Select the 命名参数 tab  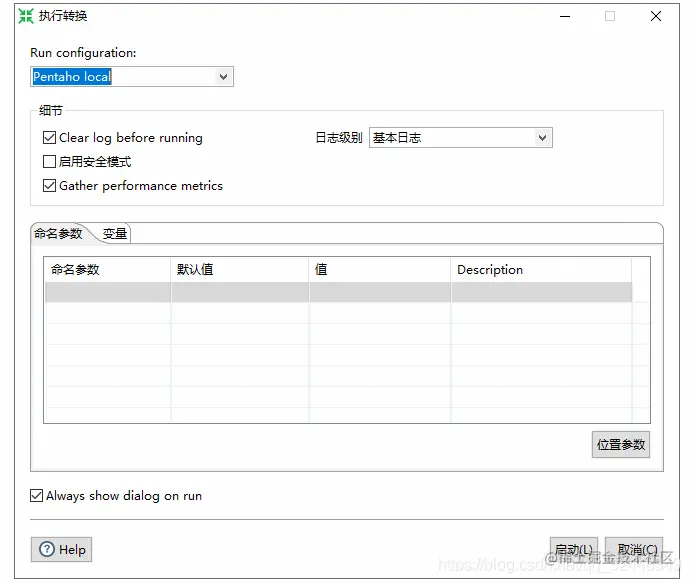pyautogui.click(x=58, y=233)
